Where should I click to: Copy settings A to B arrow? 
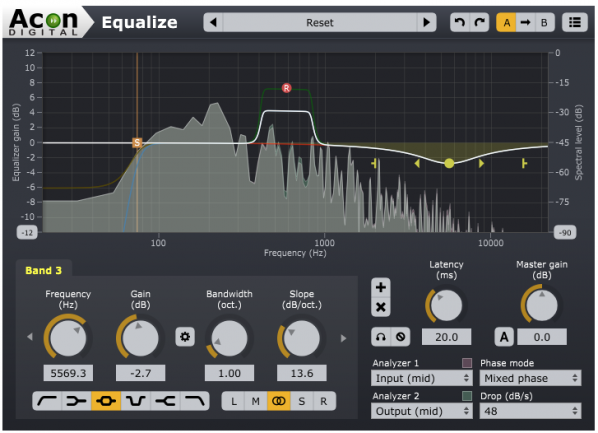pyautogui.click(x=526, y=23)
